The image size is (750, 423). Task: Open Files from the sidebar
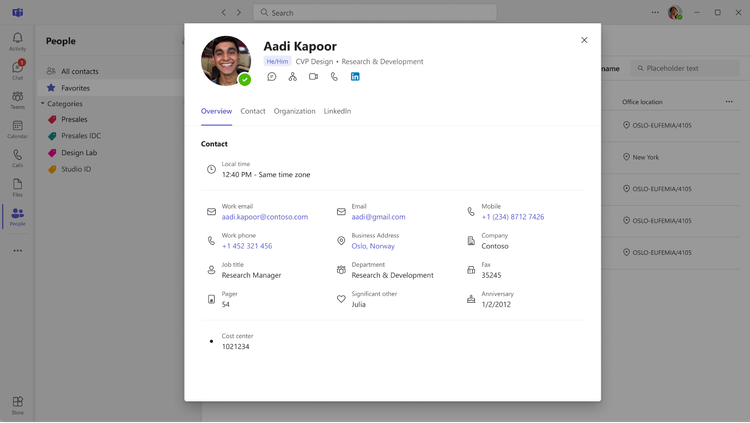[x=18, y=188]
